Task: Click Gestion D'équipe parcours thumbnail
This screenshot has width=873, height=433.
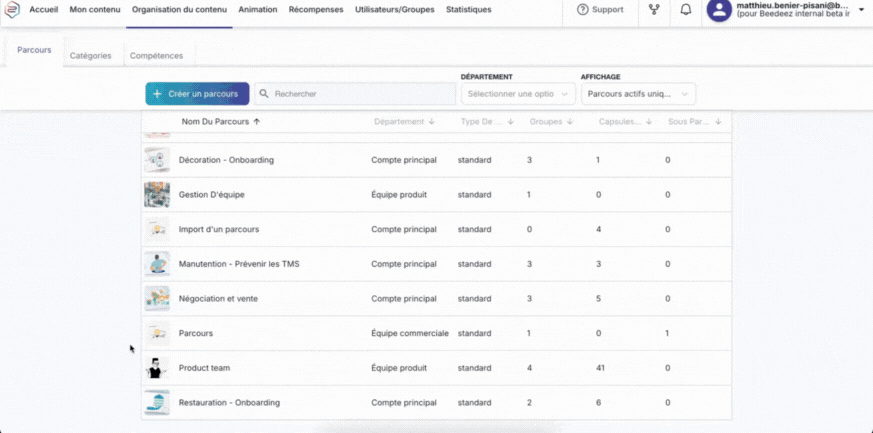Action: 156,194
